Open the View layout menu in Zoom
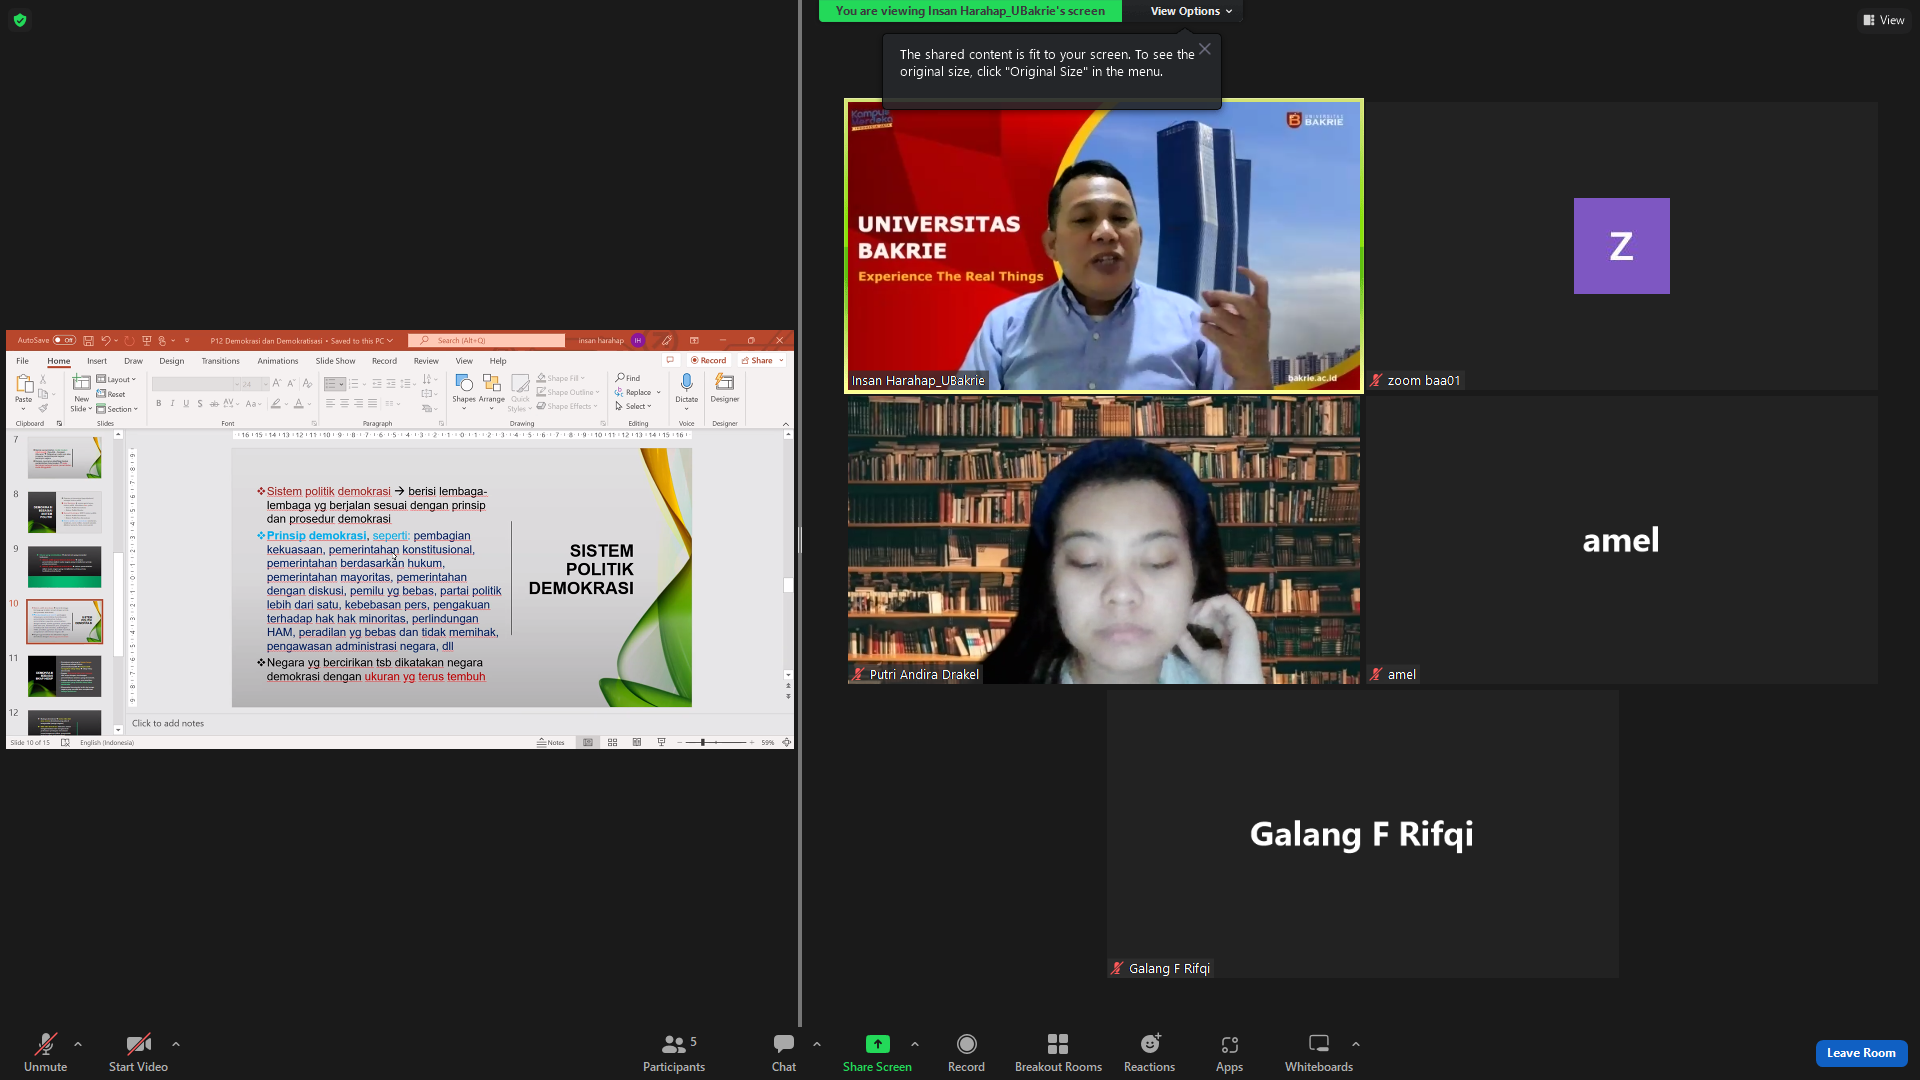1920x1080 pixels. (x=1884, y=20)
